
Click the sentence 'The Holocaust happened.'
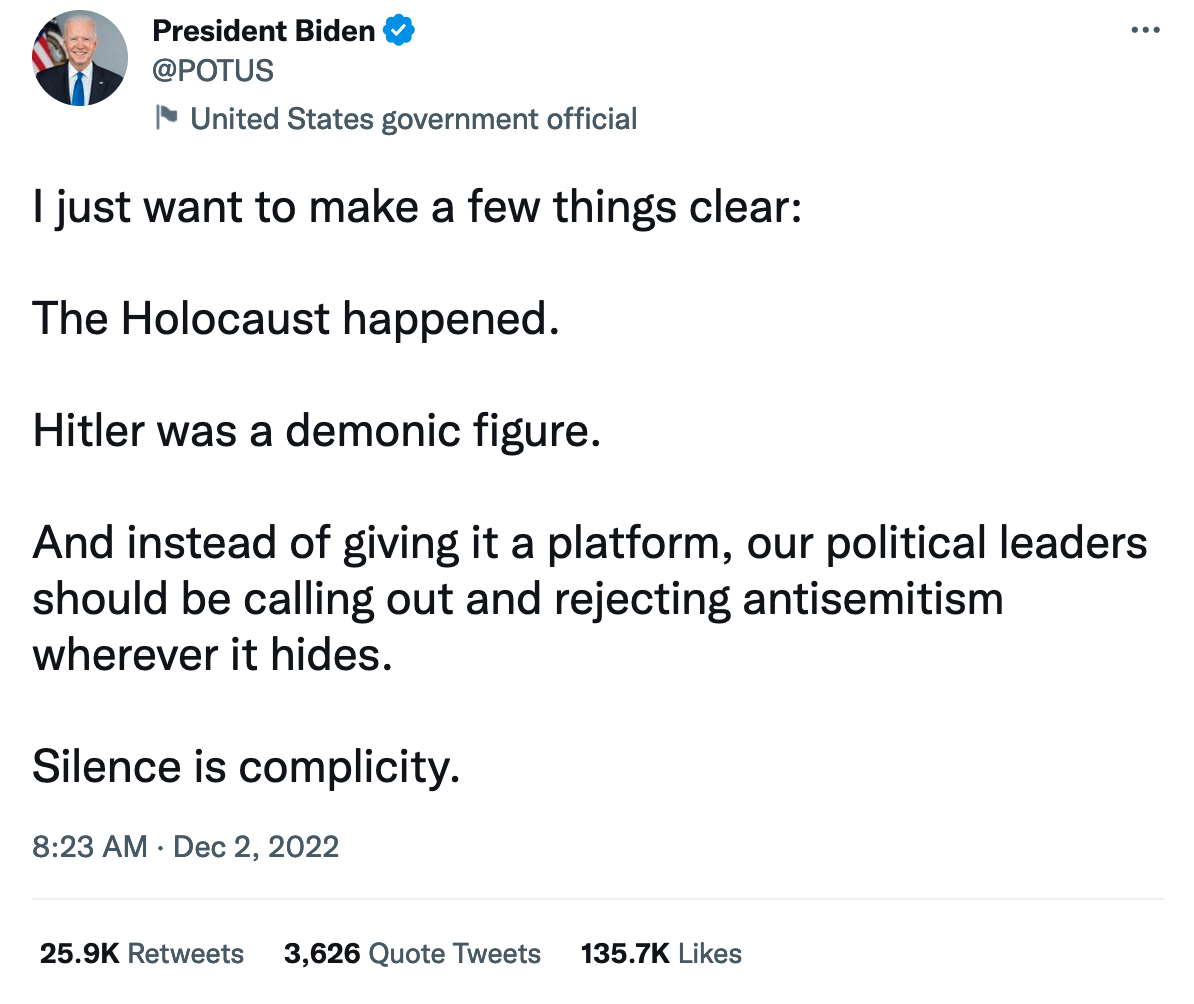(x=293, y=320)
